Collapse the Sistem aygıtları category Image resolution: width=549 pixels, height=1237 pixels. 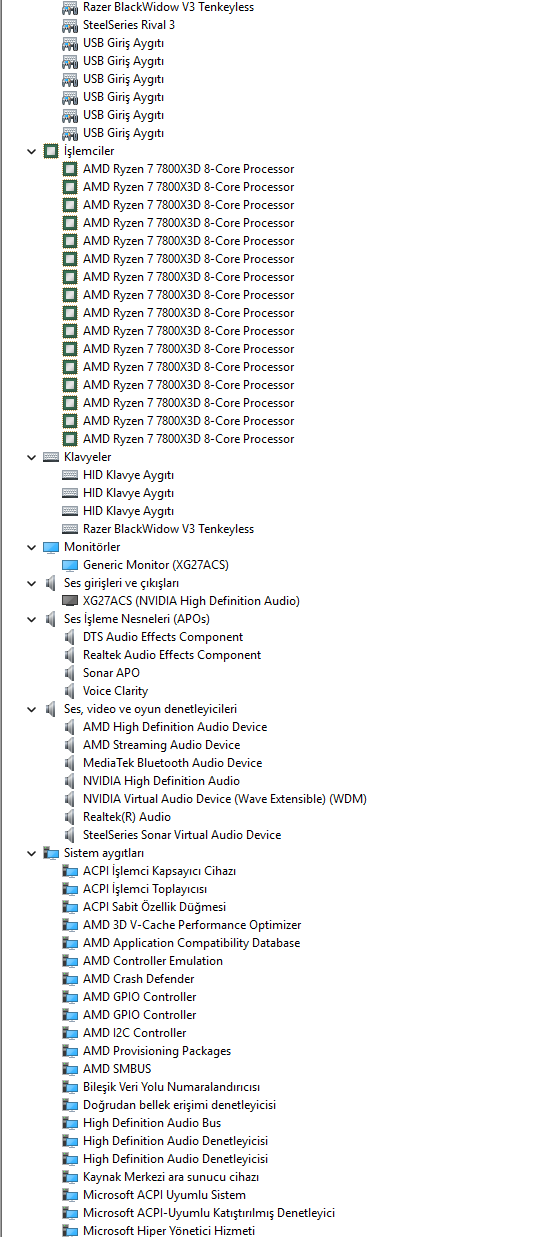click(31, 853)
